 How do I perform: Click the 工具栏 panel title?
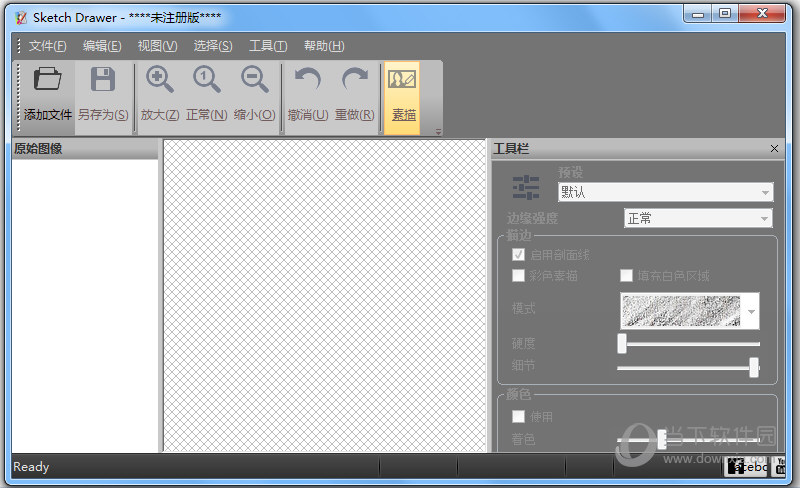[510, 149]
